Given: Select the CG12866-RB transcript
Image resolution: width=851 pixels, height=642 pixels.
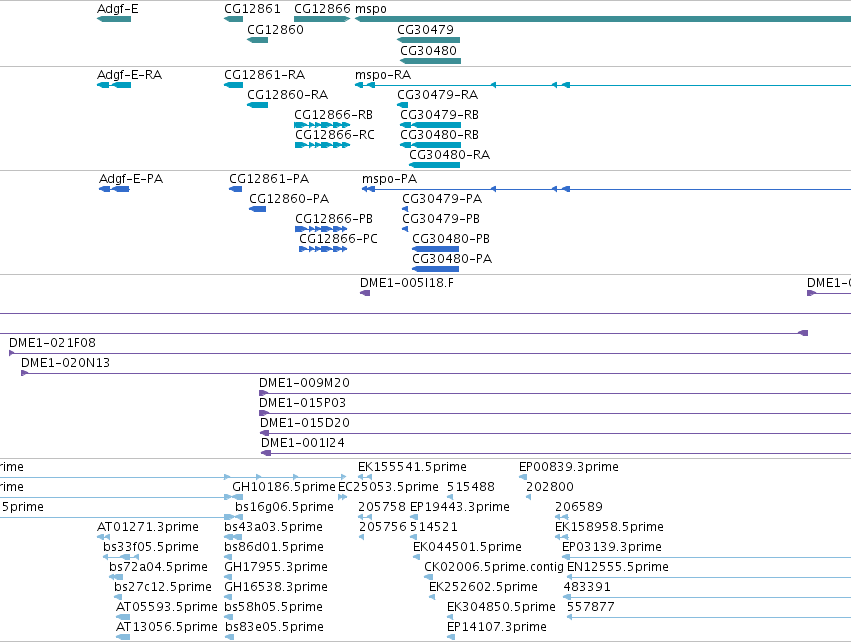Looking at the screenshot, I should [322, 125].
